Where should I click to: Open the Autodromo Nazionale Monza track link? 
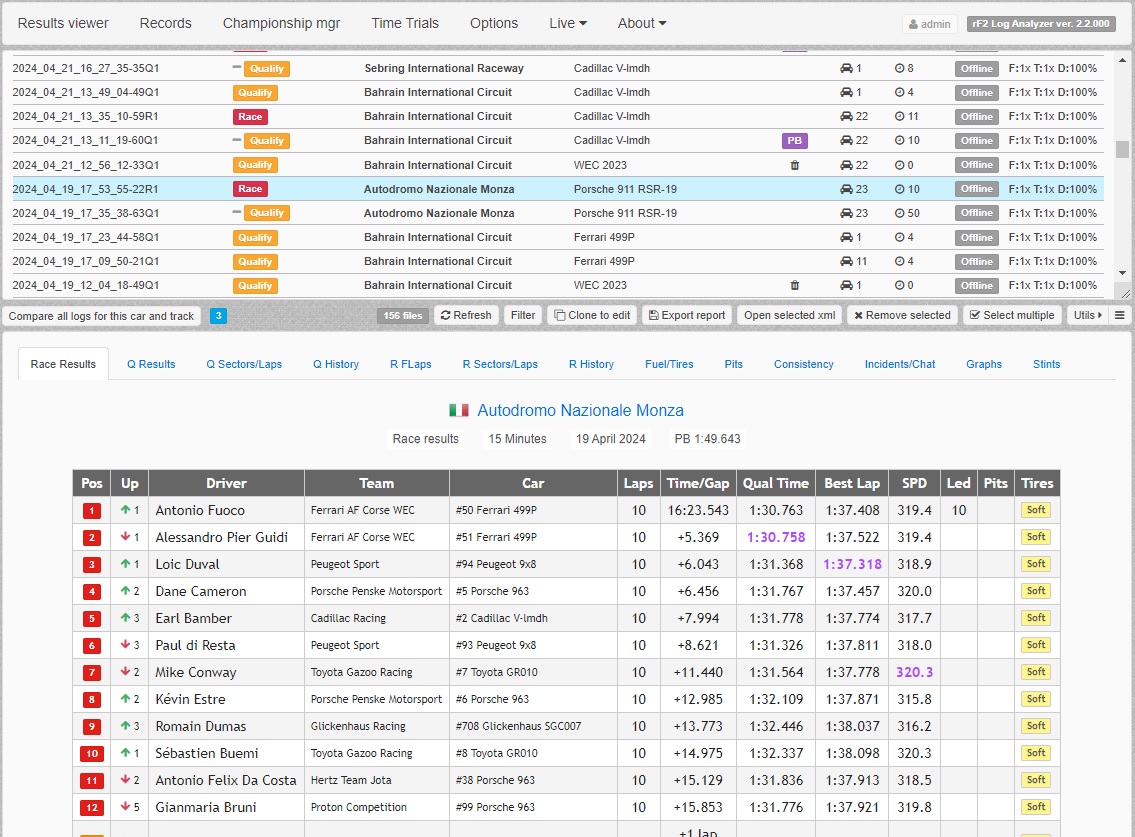[x=580, y=411]
